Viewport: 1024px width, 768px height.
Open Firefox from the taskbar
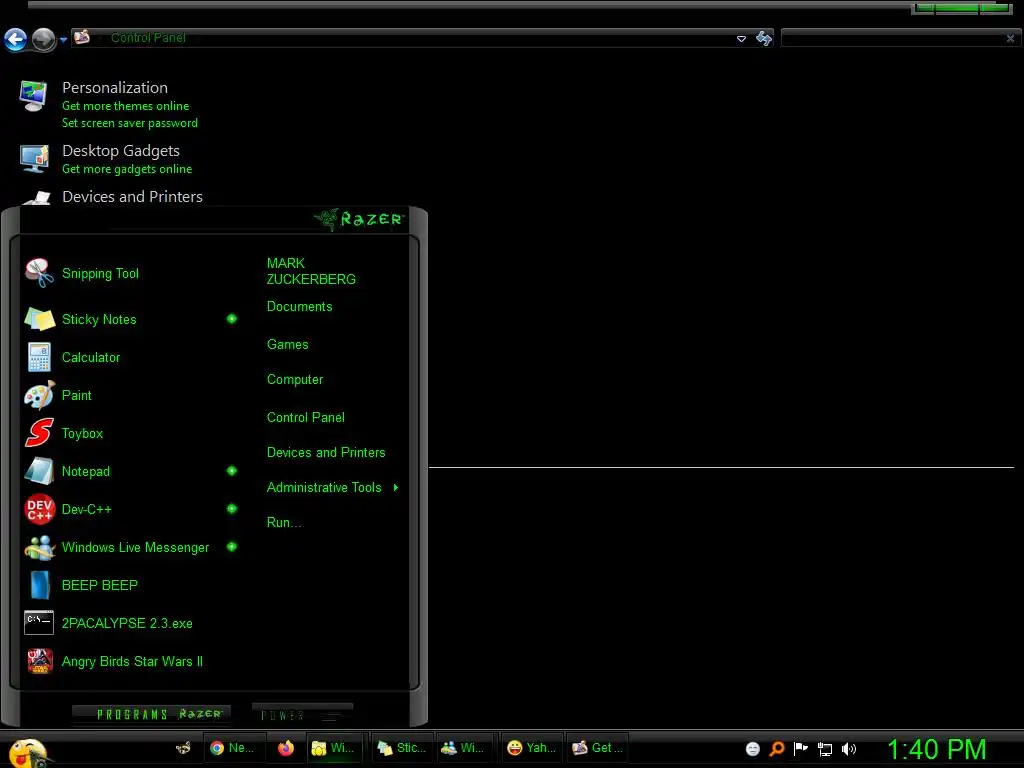(x=285, y=748)
